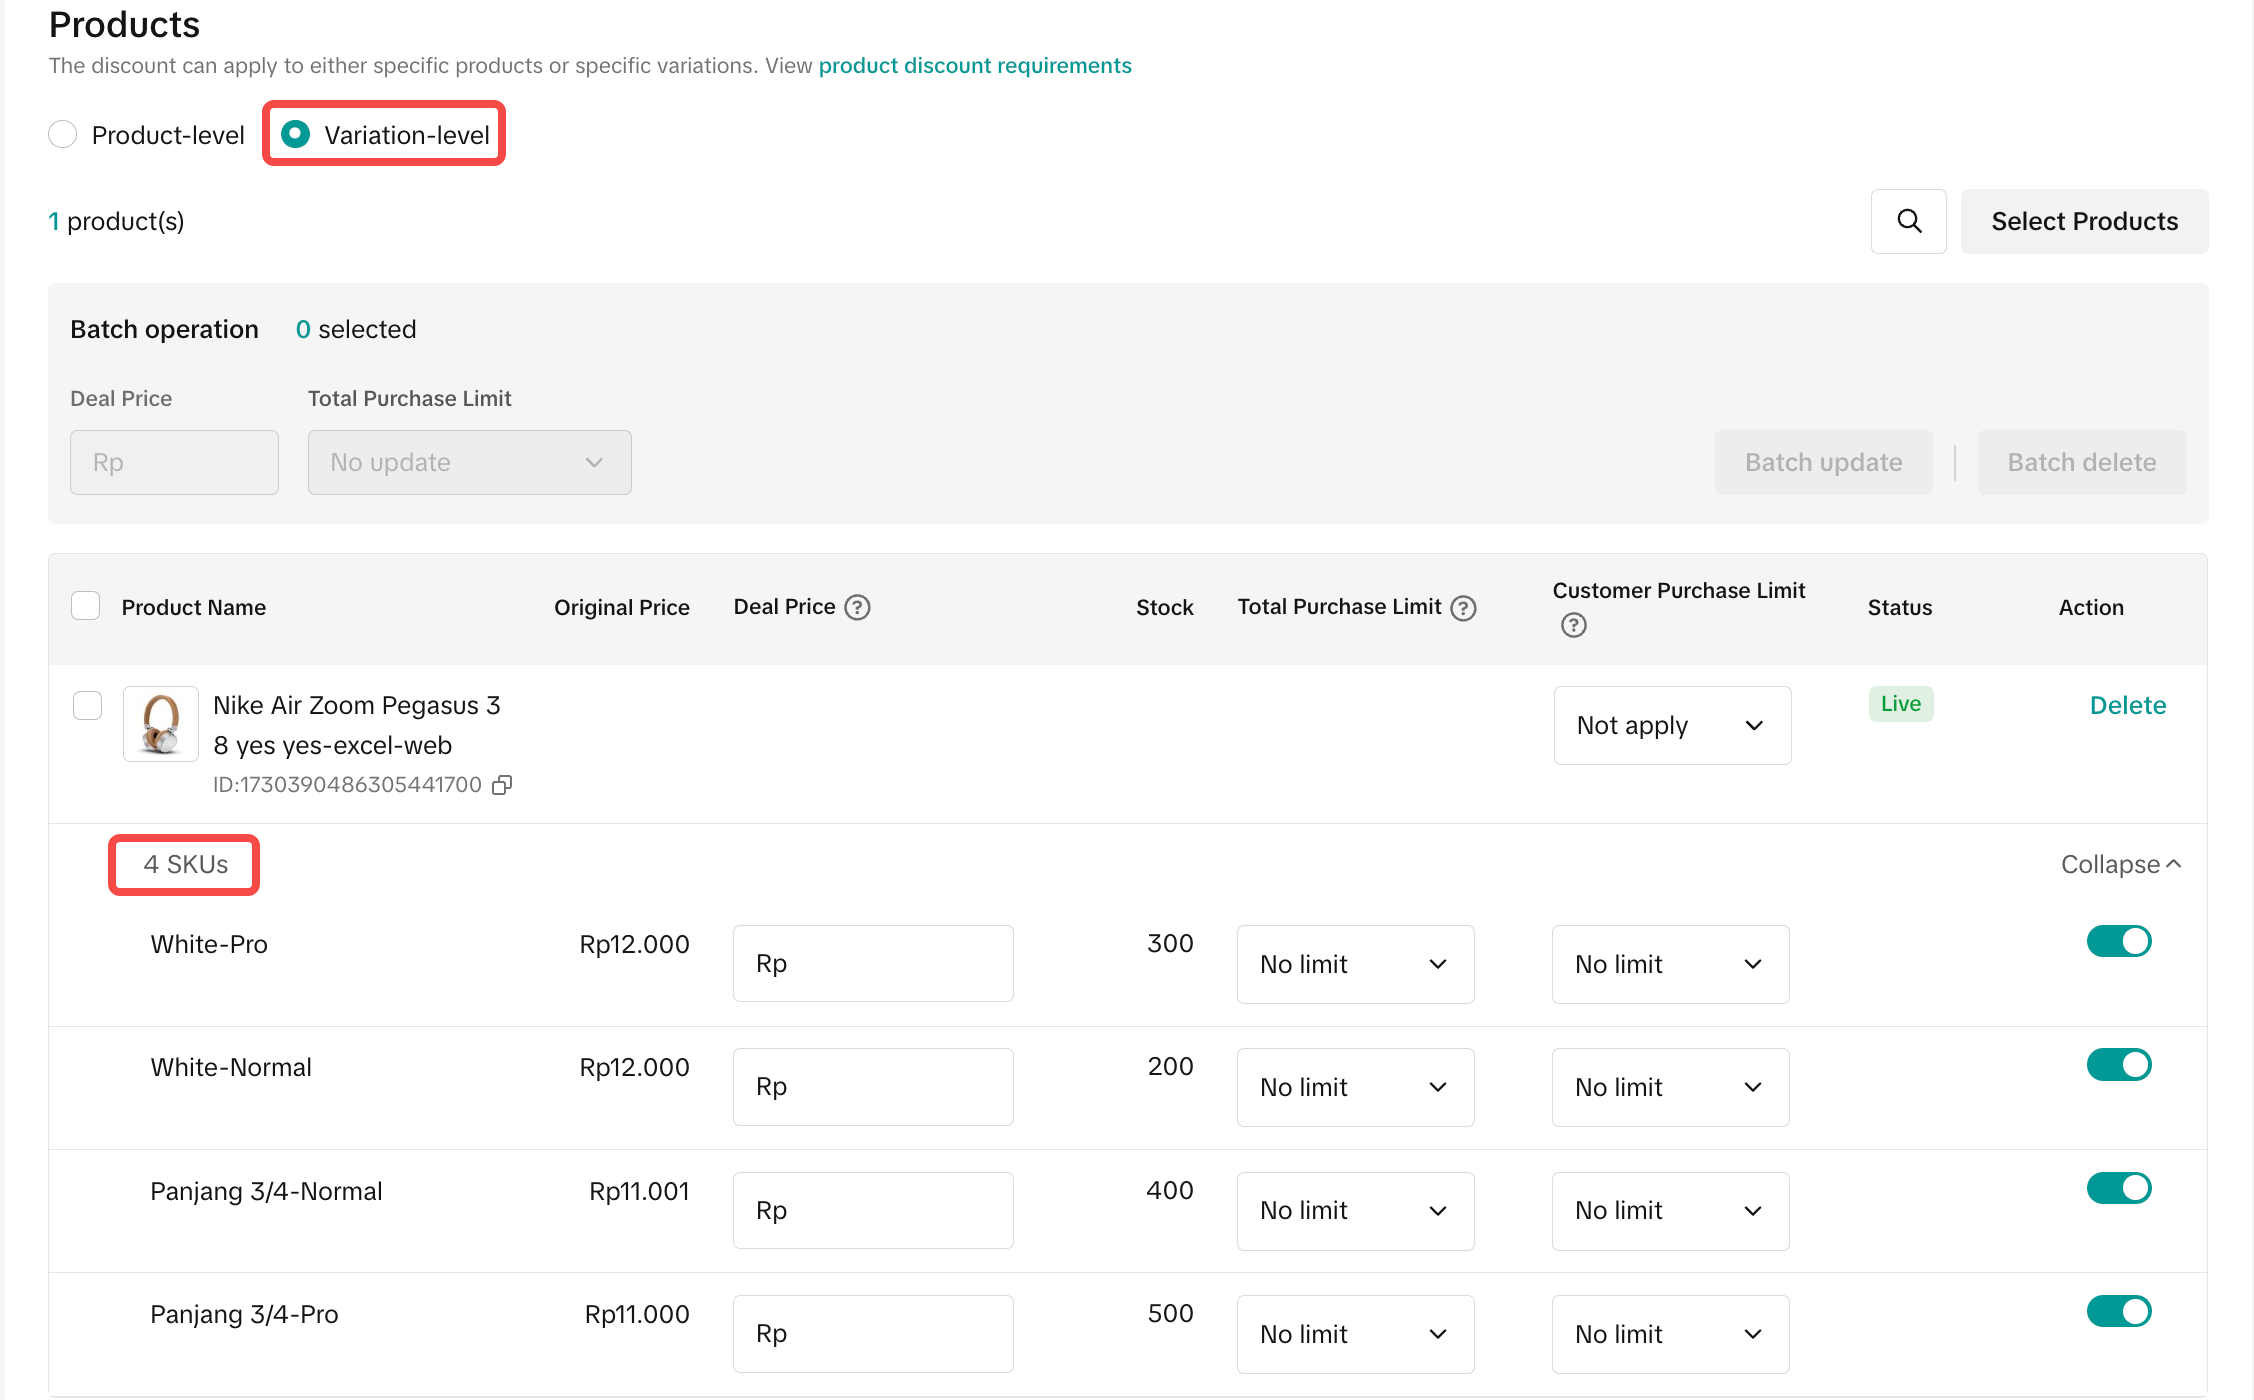Select the Product-level radio option
This screenshot has height=1400, width=2254.
63,134
